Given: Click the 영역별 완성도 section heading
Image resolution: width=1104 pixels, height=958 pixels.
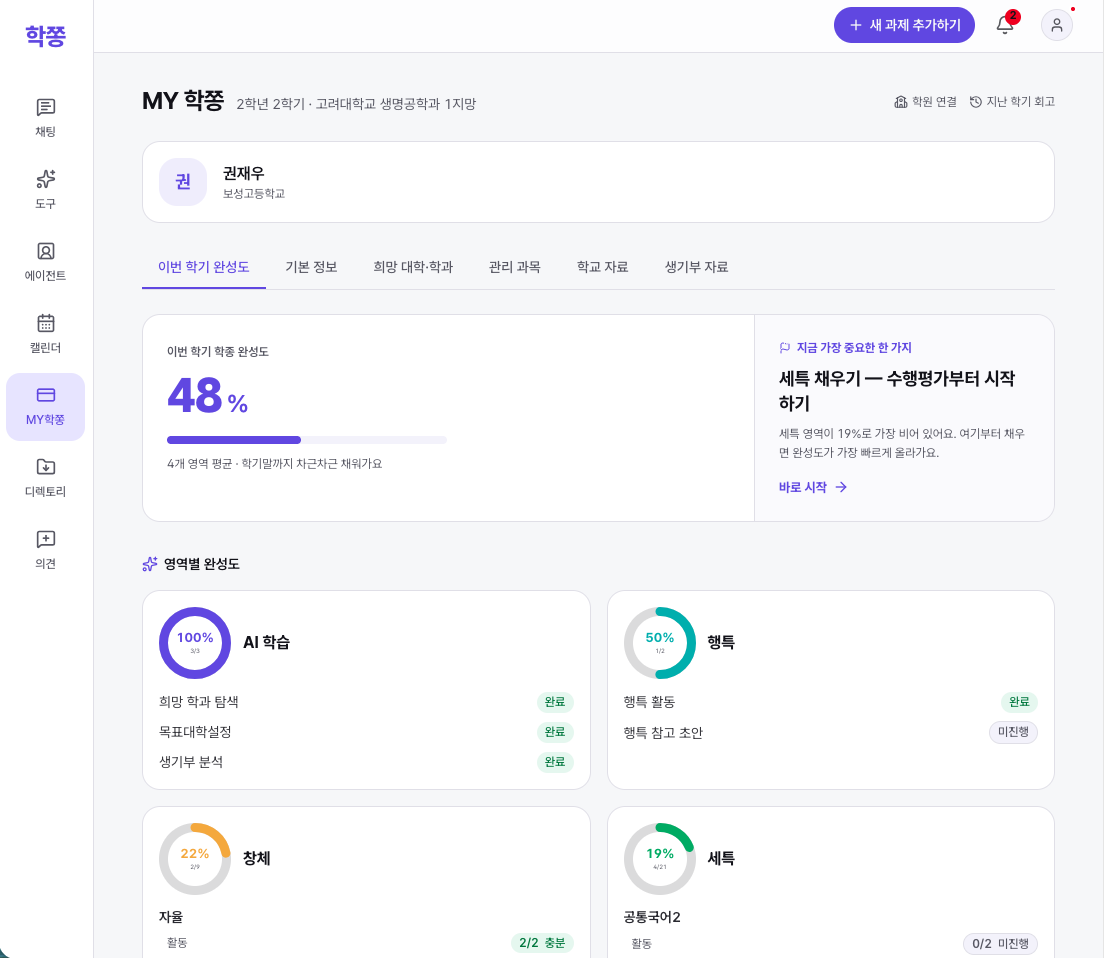Looking at the screenshot, I should [x=201, y=564].
